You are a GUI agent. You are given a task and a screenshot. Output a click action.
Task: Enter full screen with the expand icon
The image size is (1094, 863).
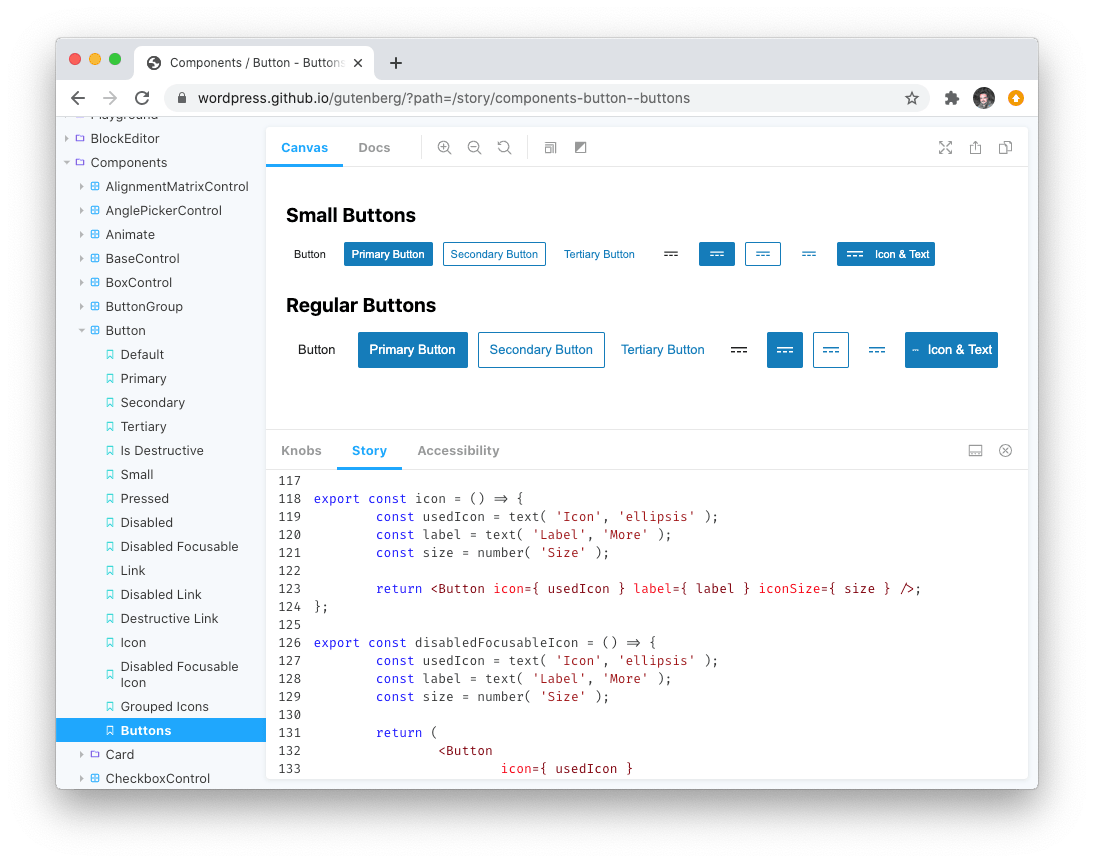945,147
